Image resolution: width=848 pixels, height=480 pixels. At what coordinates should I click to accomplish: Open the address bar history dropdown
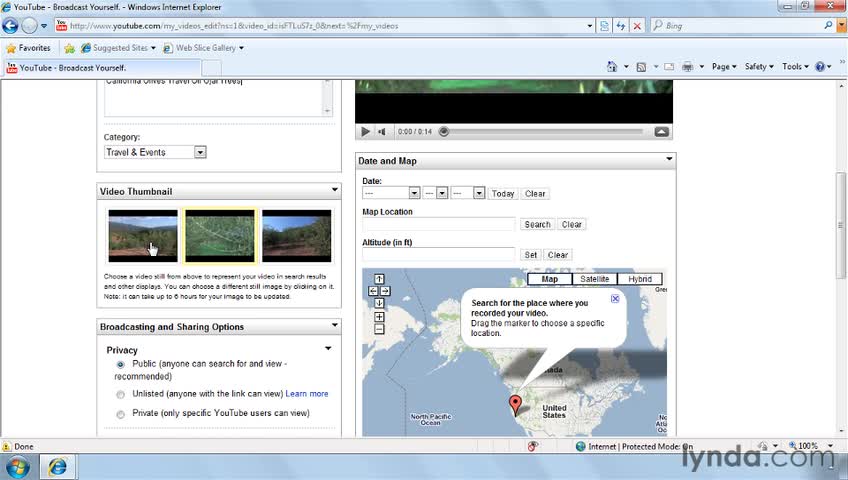click(589, 25)
